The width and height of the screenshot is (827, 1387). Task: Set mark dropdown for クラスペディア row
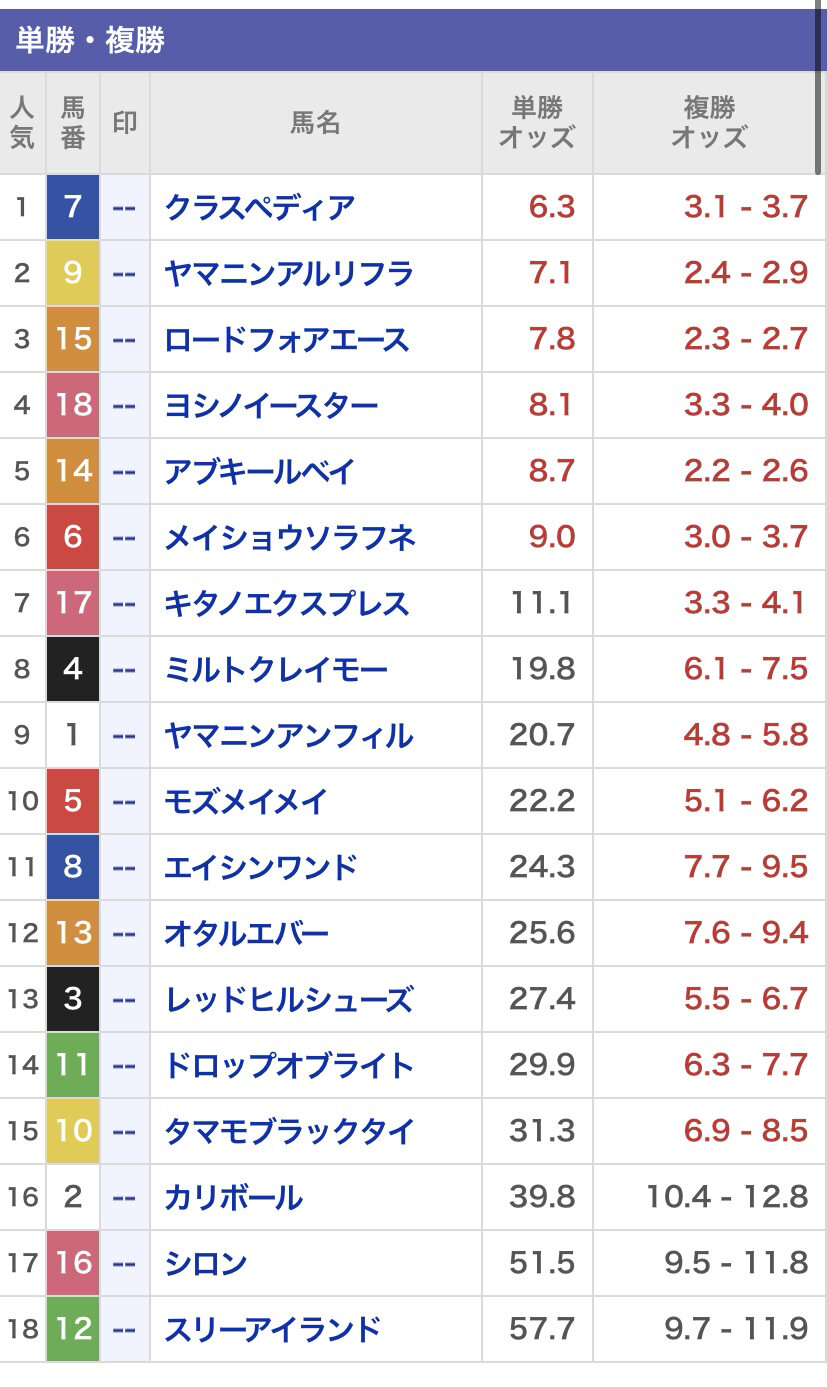tap(125, 207)
